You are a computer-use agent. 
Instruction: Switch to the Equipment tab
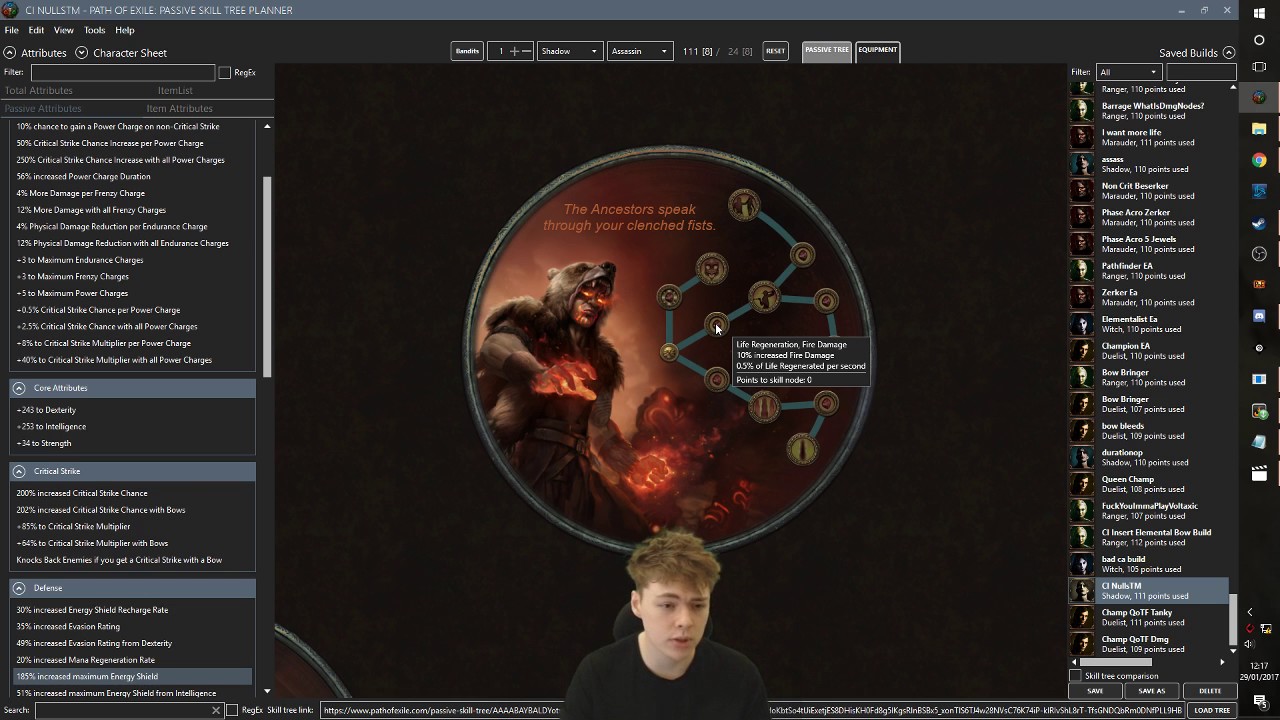pos(877,50)
